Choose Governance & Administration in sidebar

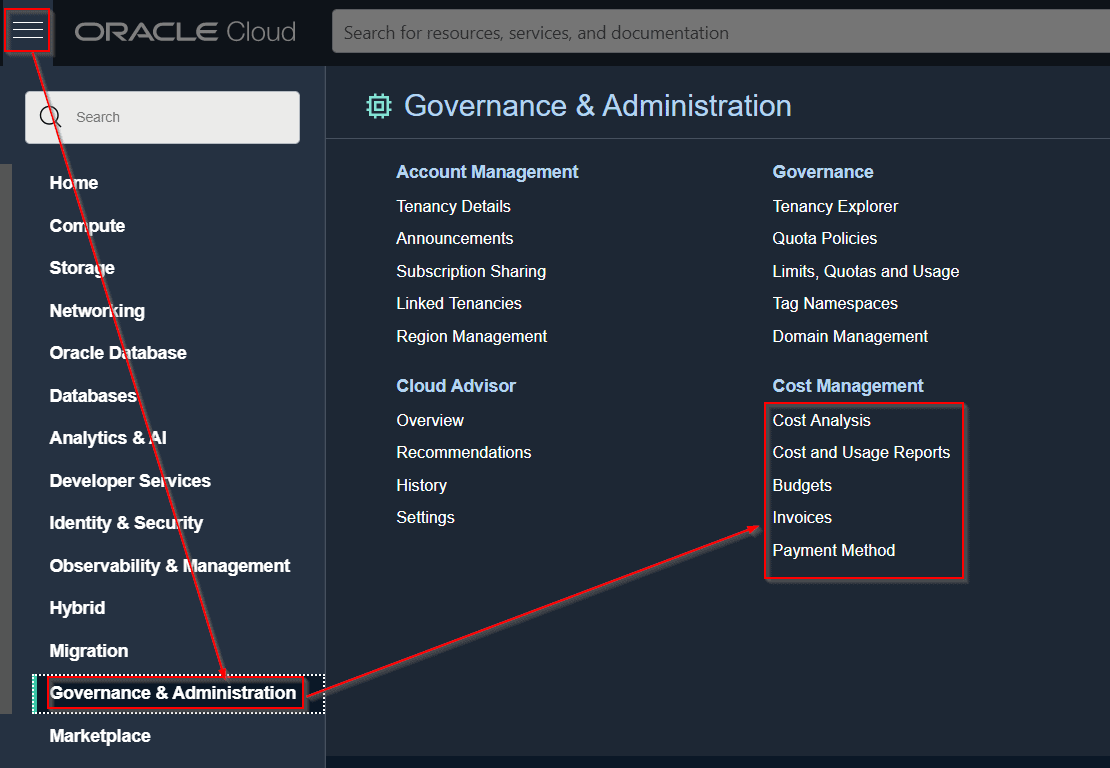[x=173, y=693]
